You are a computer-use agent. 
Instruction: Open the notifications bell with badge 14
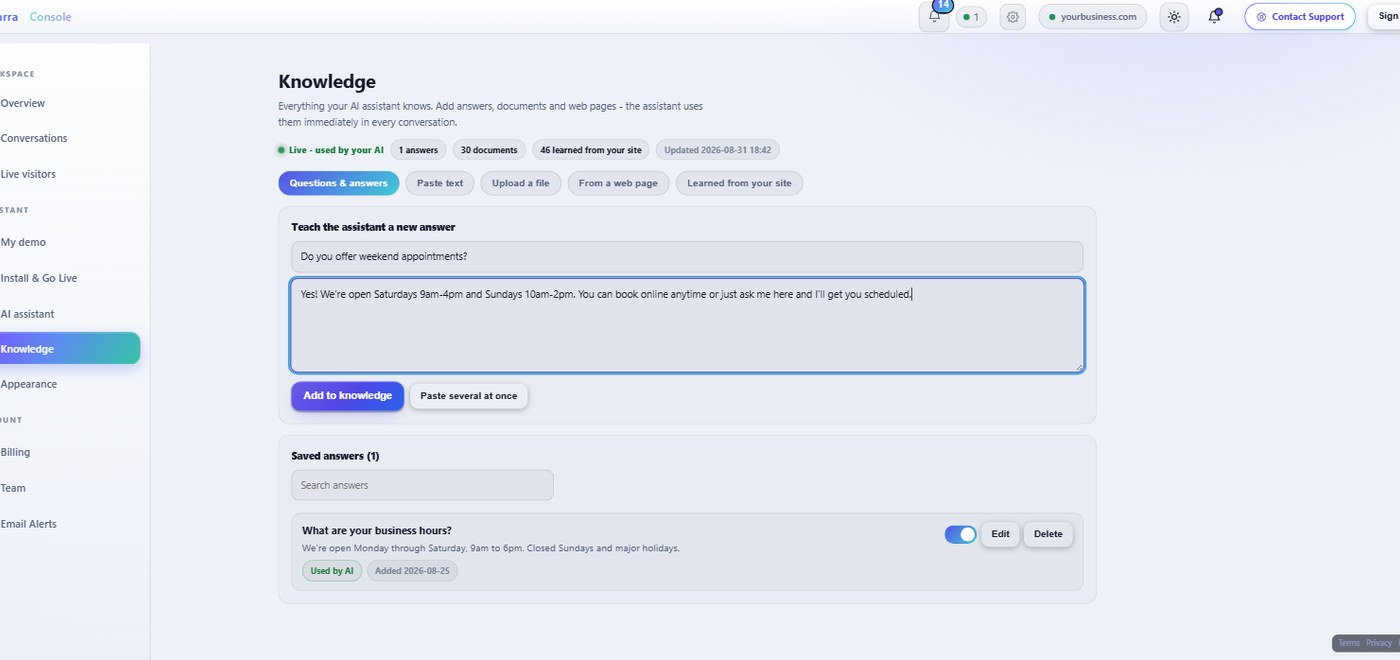pos(934,17)
